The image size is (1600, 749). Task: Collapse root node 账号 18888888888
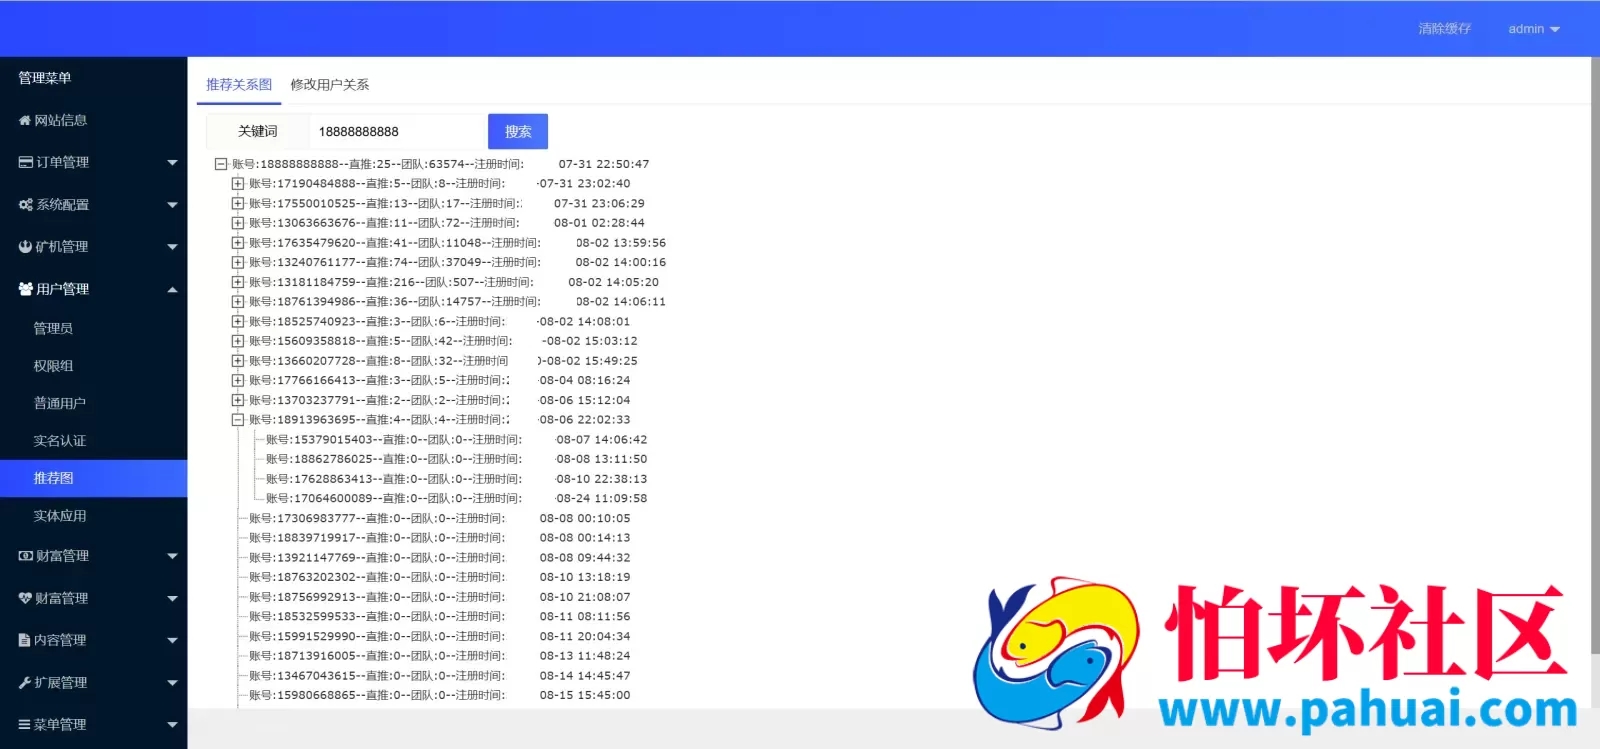pos(221,164)
